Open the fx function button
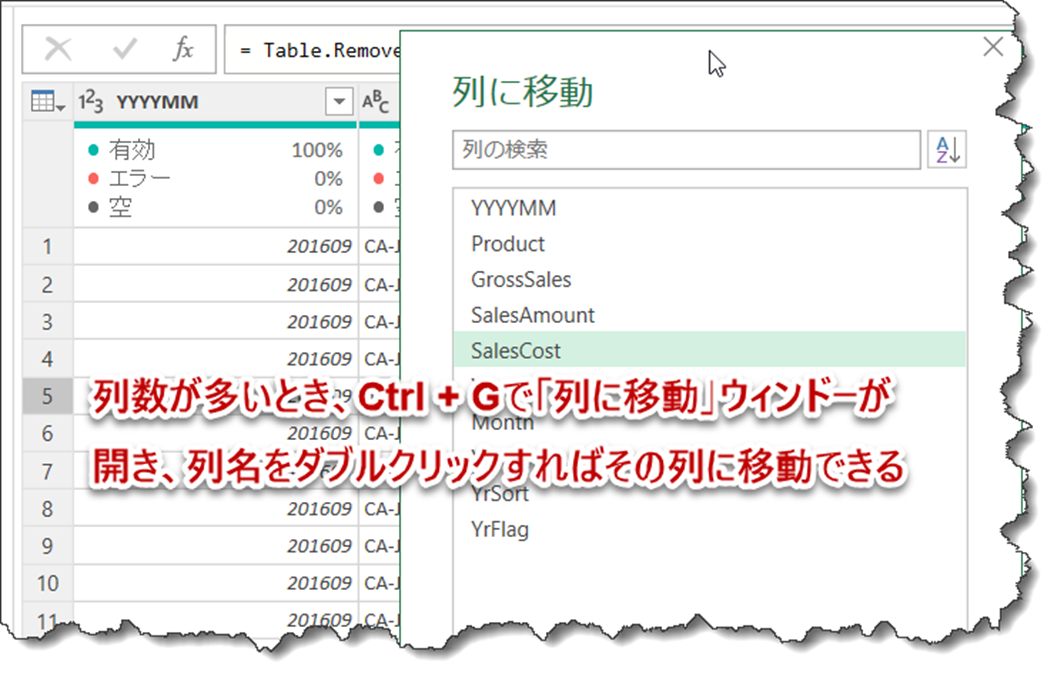Screen dimensions: 1064x678 pyautogui.click(x=183, y=50)
